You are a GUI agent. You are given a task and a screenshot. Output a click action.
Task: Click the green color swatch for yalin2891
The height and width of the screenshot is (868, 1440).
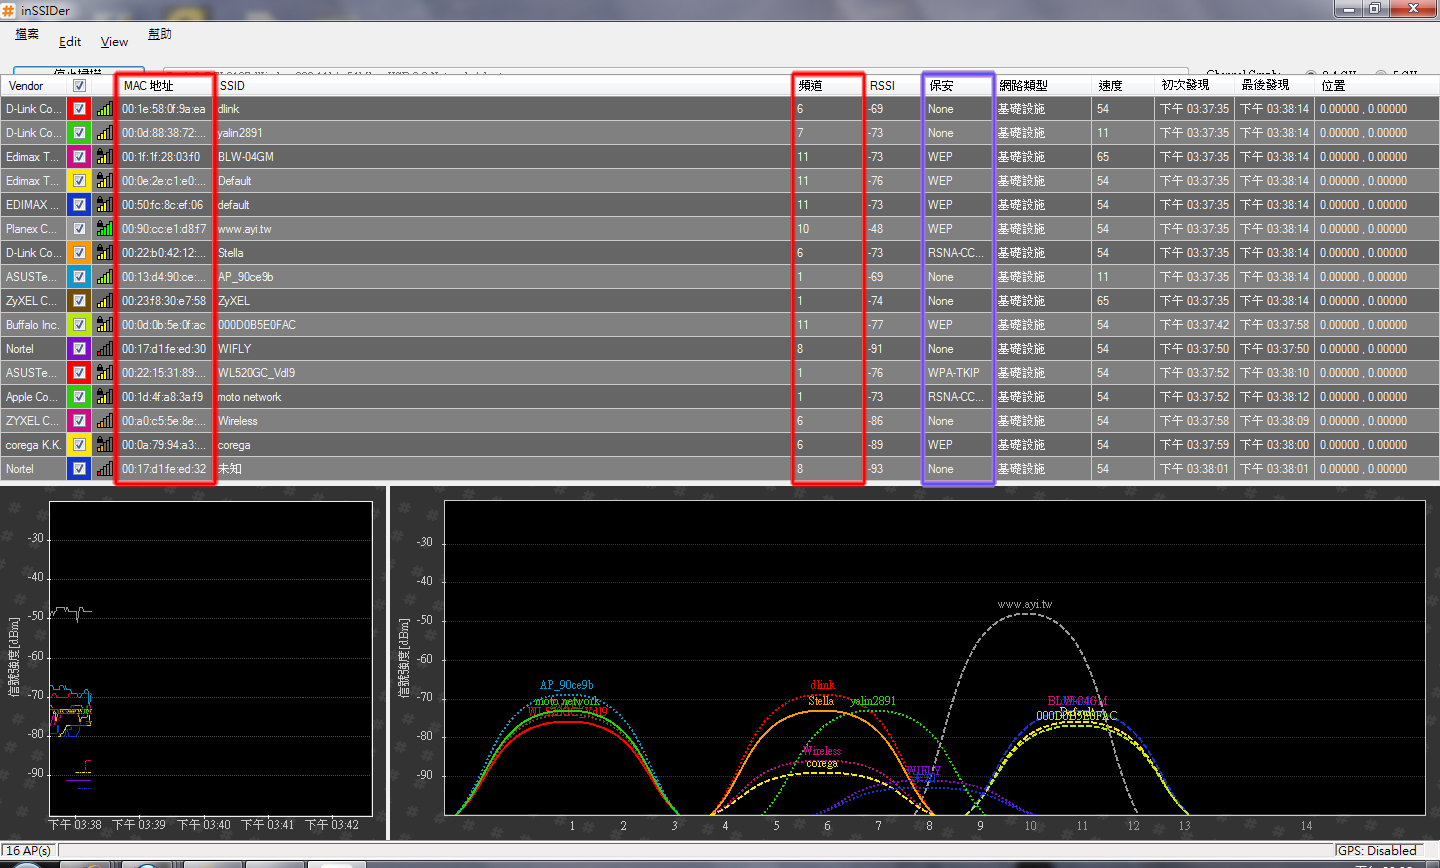[x=79, y=133]
